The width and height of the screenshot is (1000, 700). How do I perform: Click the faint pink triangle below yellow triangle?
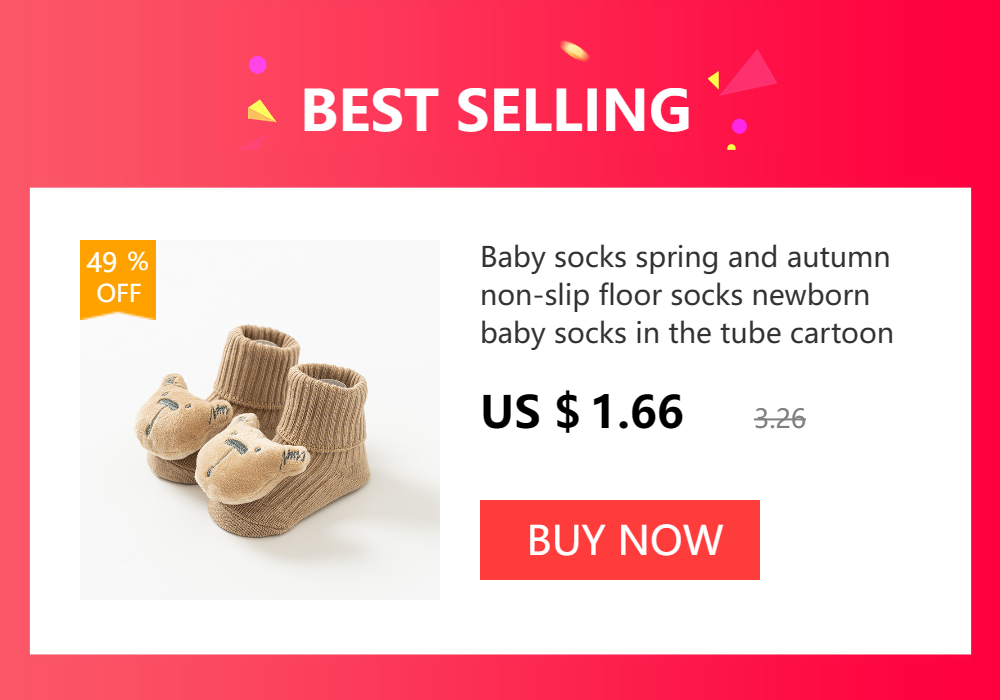coord(253,143)
